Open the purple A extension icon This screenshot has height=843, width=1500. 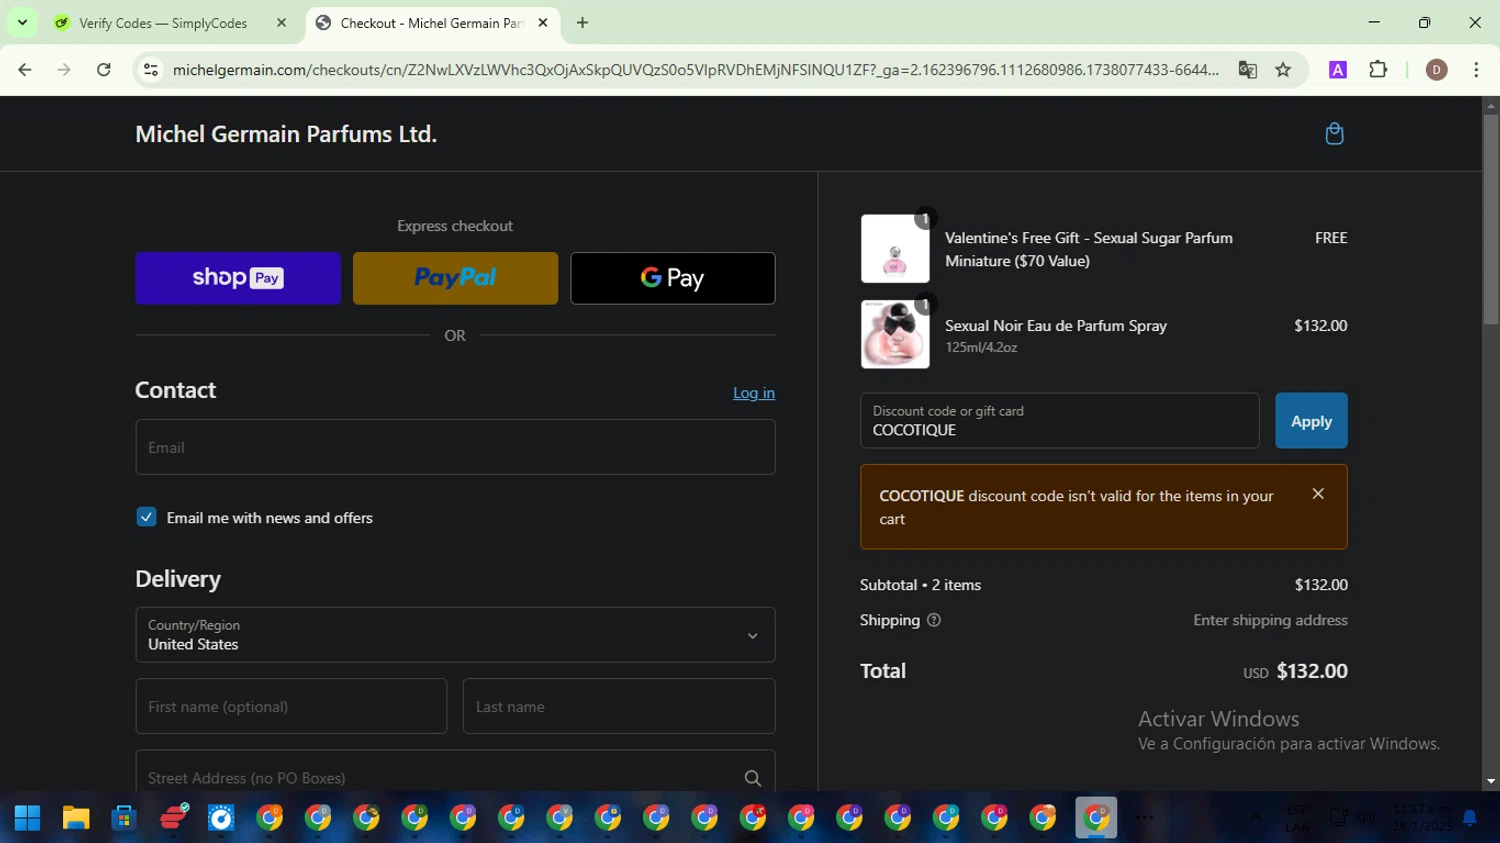click(1337, 69)
